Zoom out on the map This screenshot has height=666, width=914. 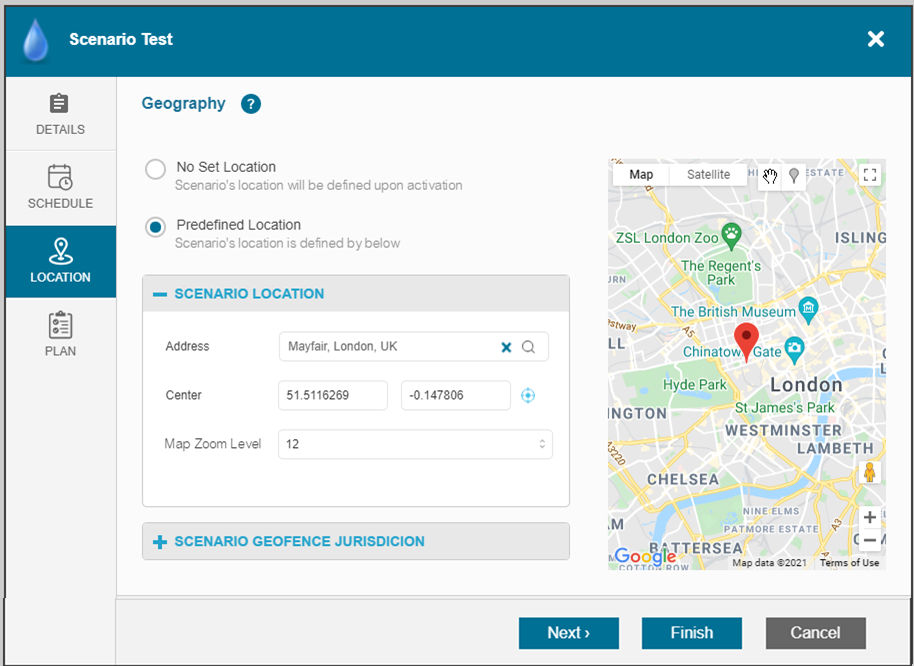click(869, 541)
